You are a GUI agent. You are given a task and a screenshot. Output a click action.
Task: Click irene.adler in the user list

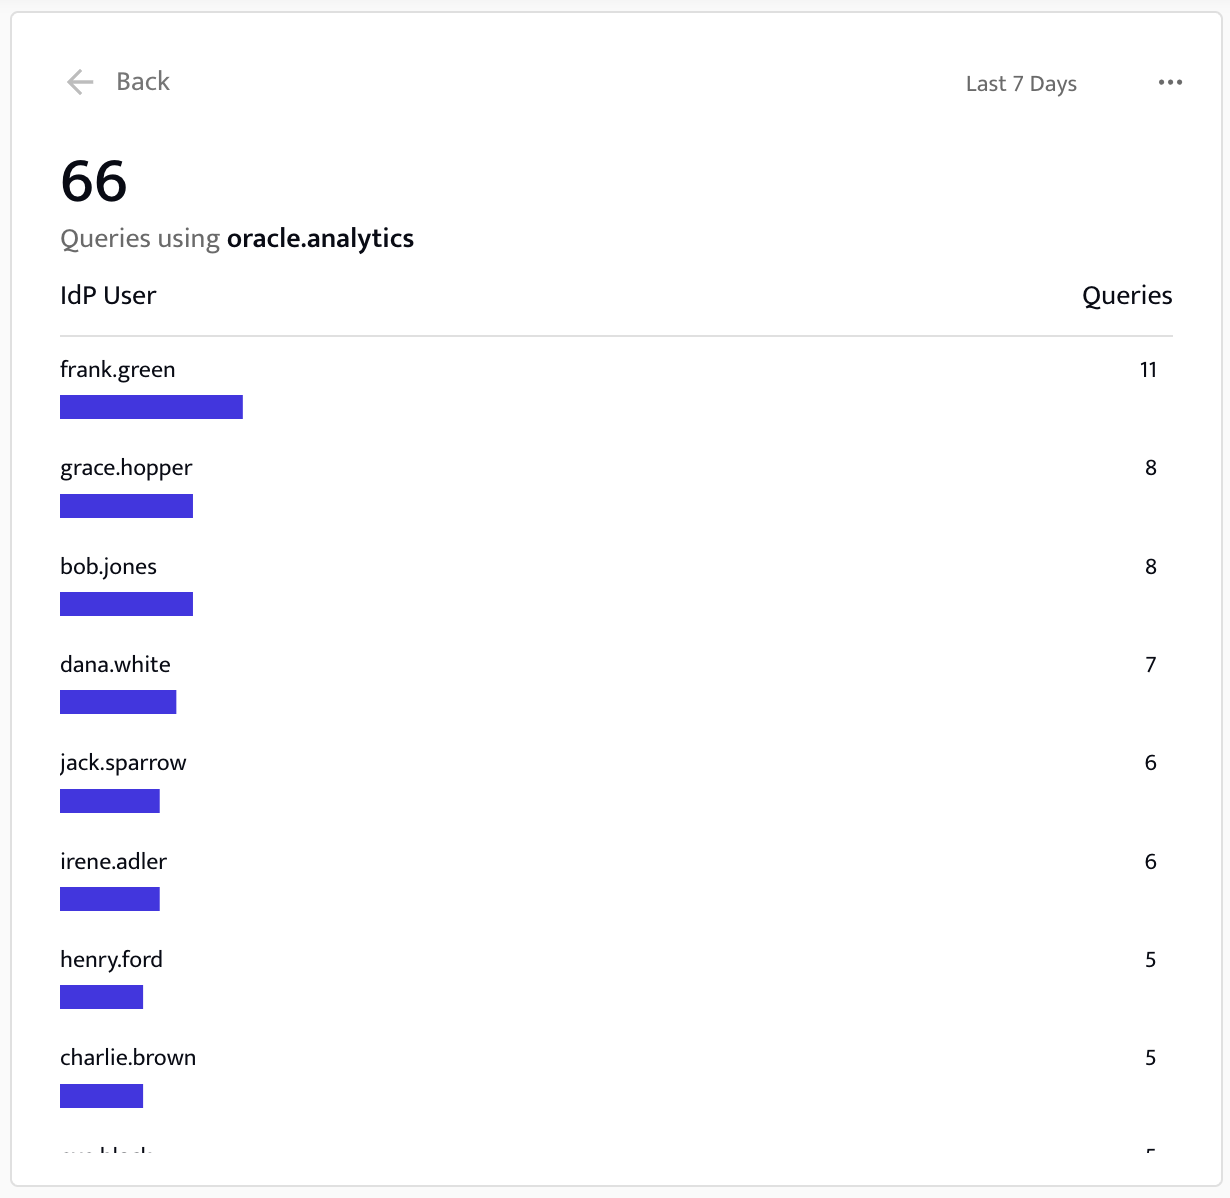pos(113,861)
